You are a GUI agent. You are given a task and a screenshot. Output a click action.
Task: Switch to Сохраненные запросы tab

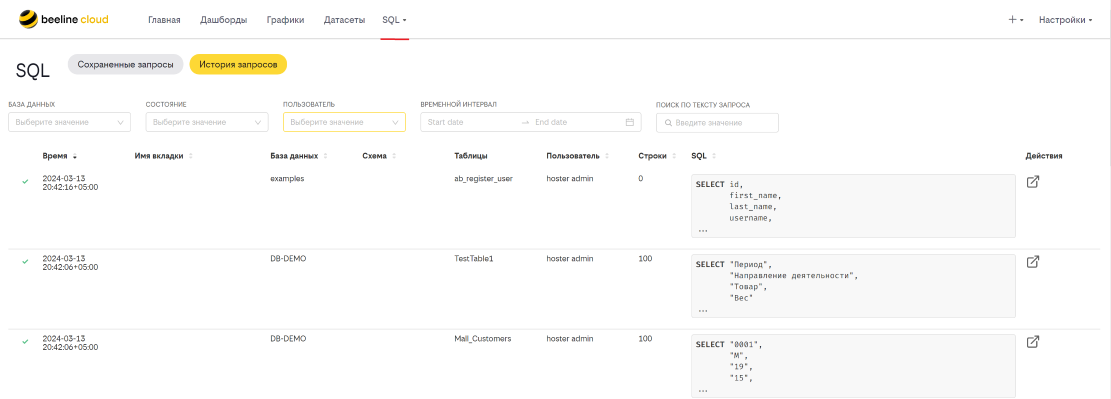pos(125,64)
